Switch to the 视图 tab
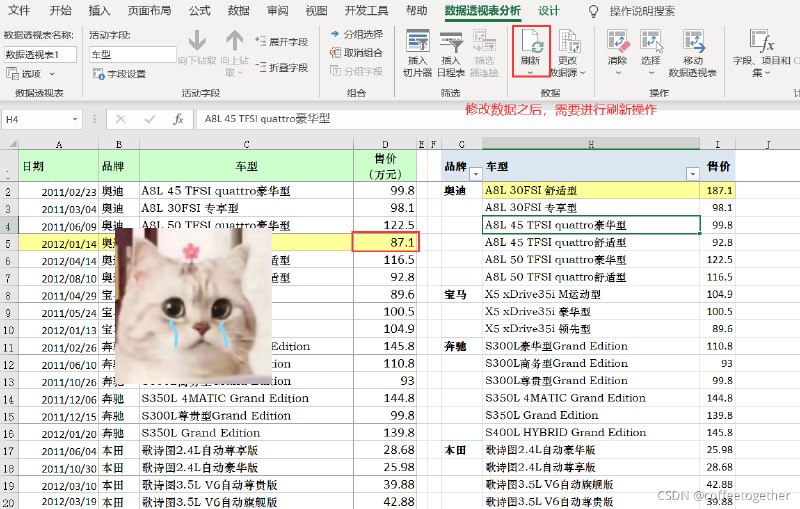Viewport: 800px width, 509px height. tap(316, 11)
